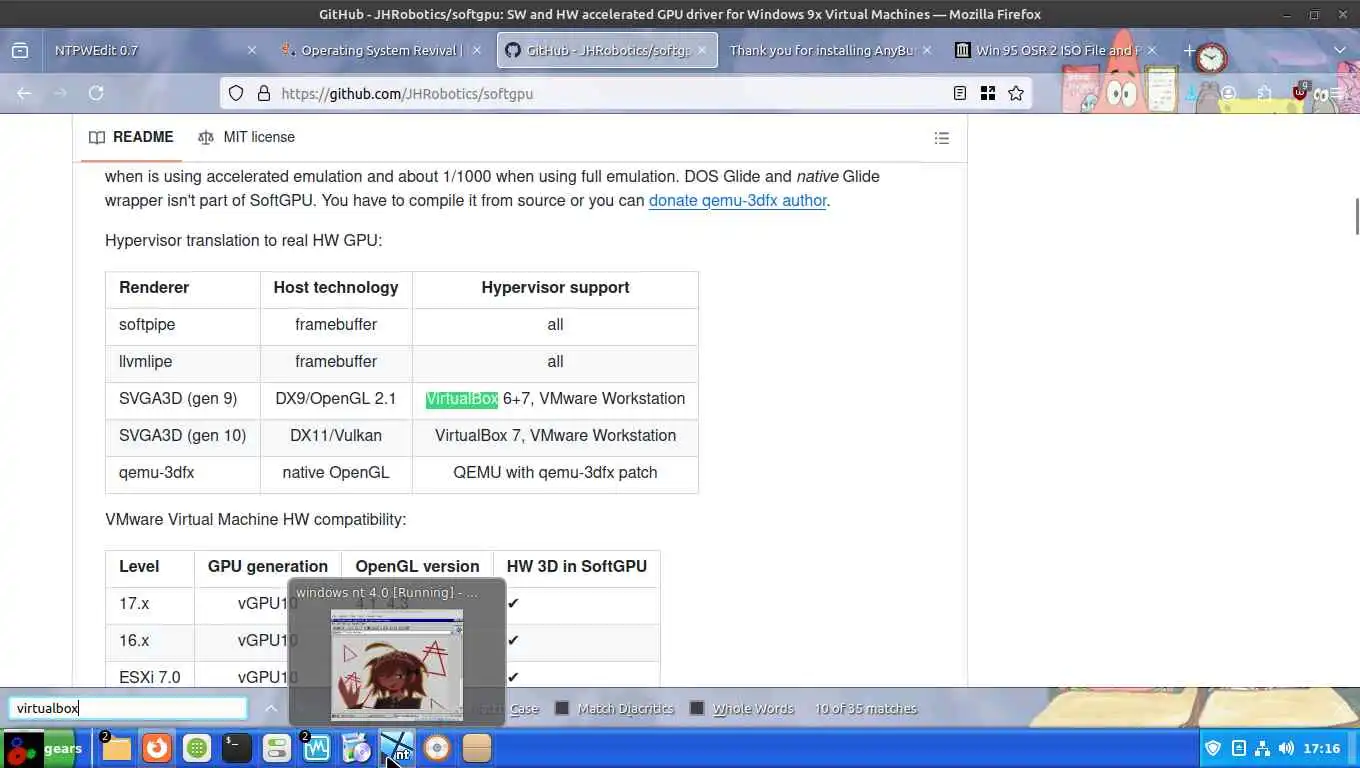Follow the donate qemu-3dfx author link
The height and width of the screenshot is (768, 1360).
pos(737,200)
